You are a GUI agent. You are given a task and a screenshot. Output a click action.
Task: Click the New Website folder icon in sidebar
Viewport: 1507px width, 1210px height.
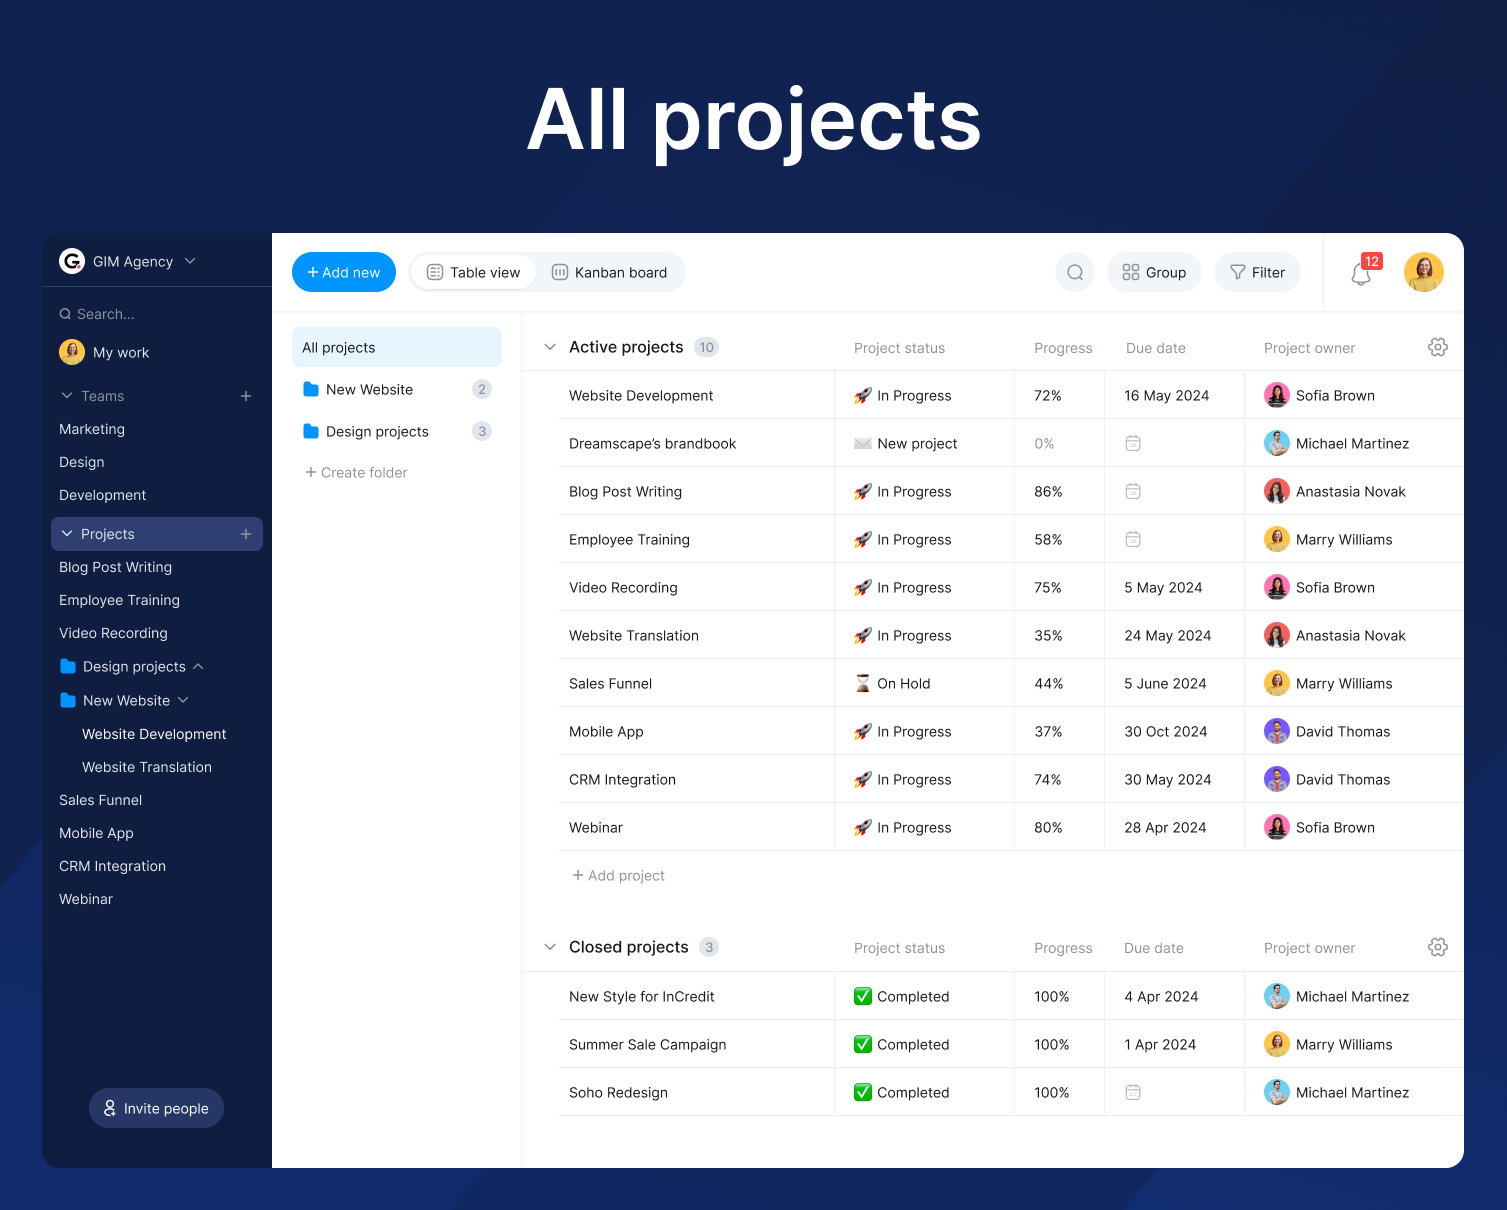tap(67, 700)
